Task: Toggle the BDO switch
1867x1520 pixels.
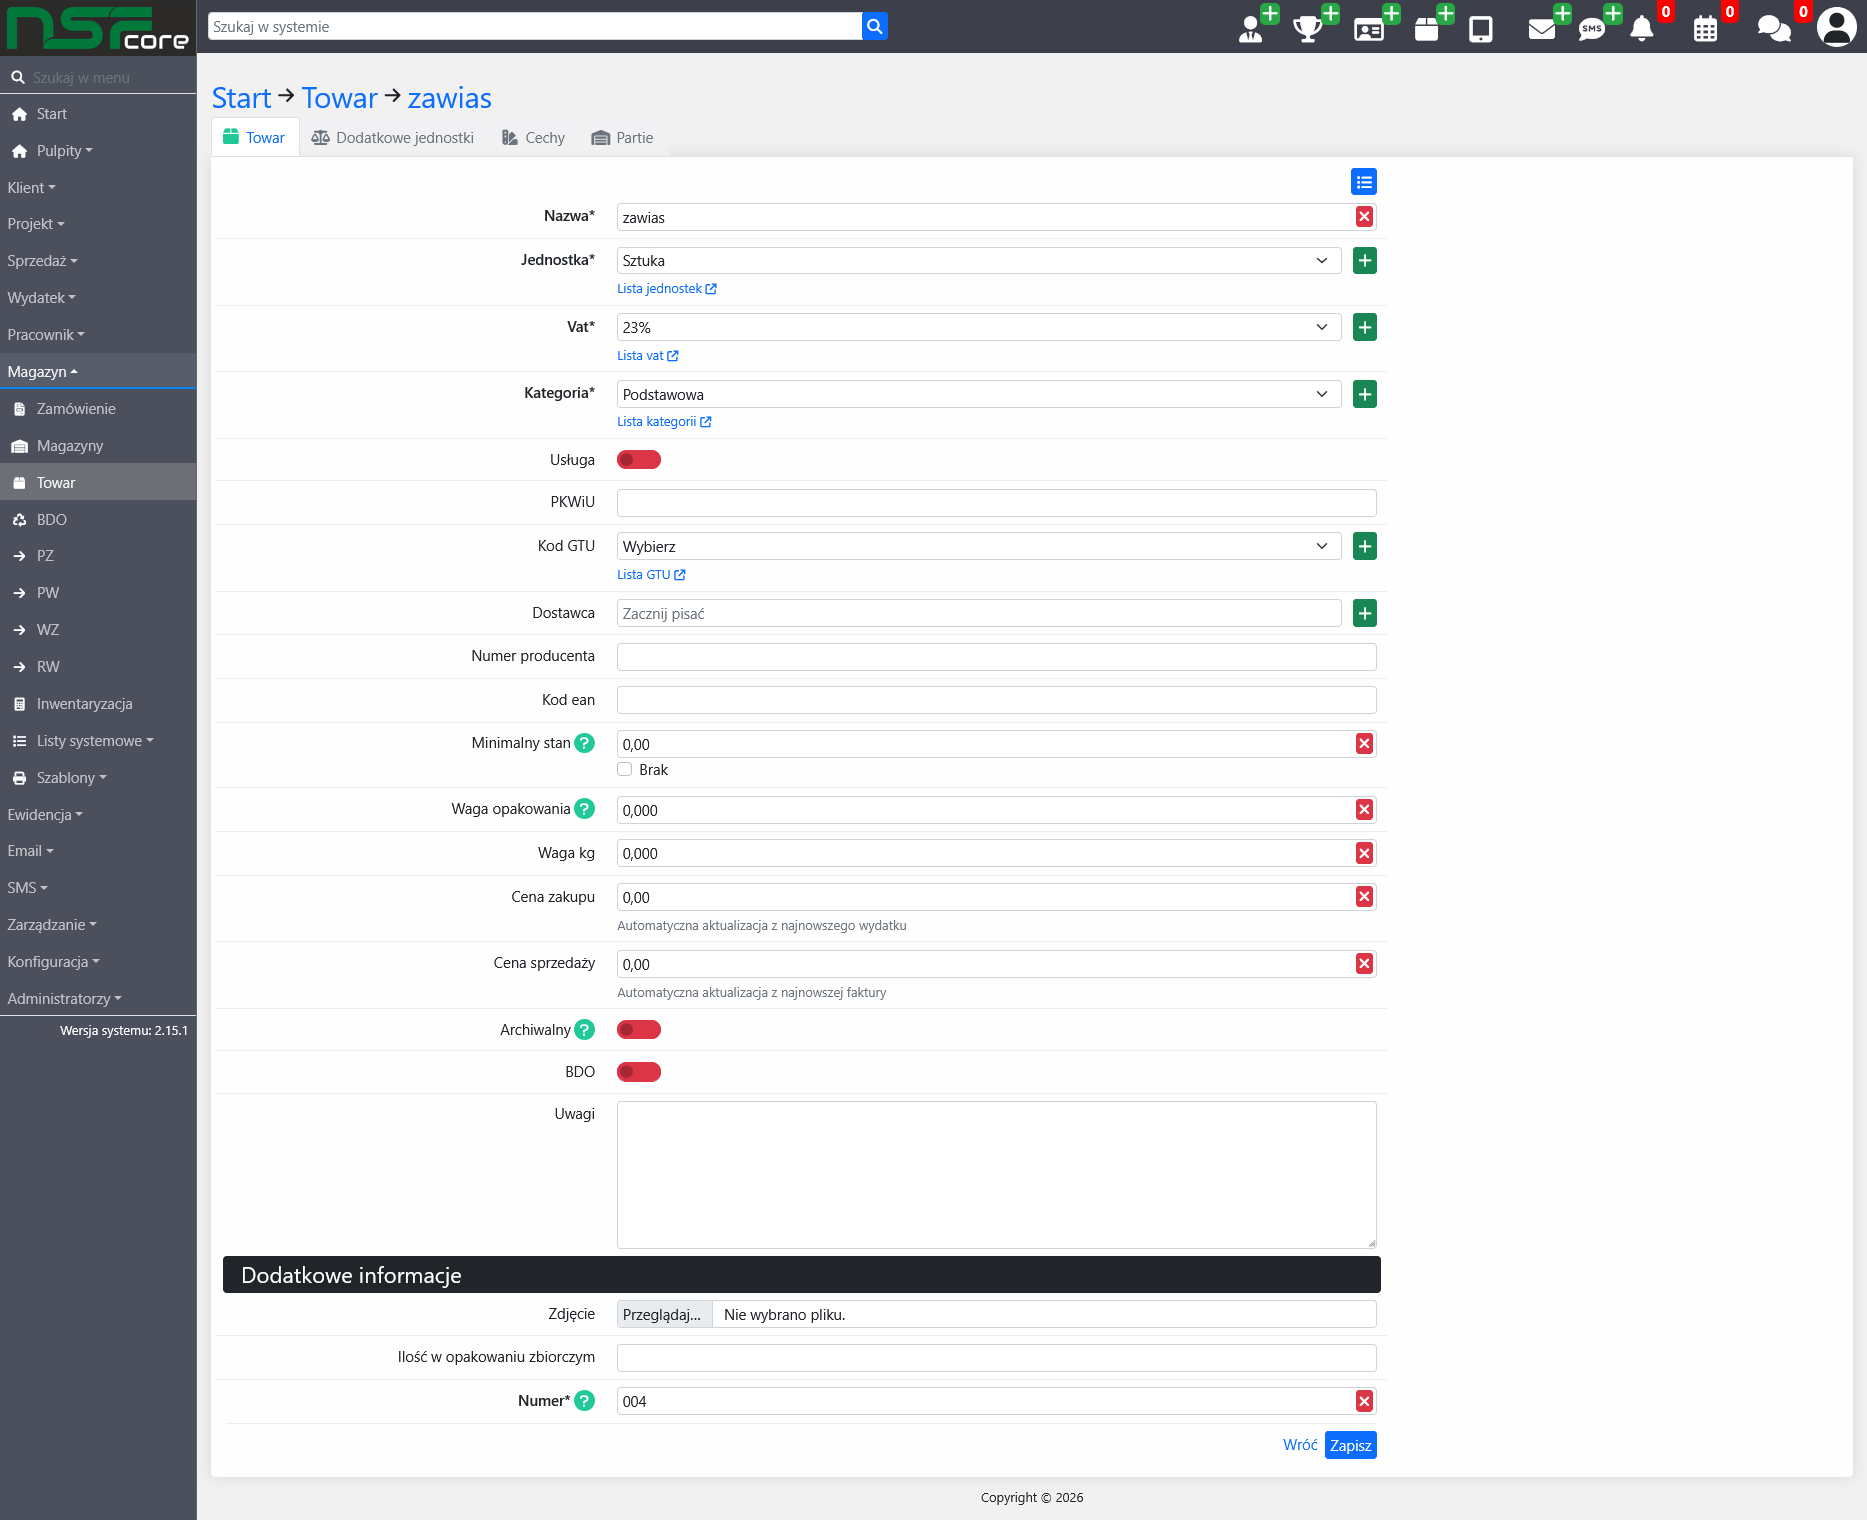Action: [639, 1072]
